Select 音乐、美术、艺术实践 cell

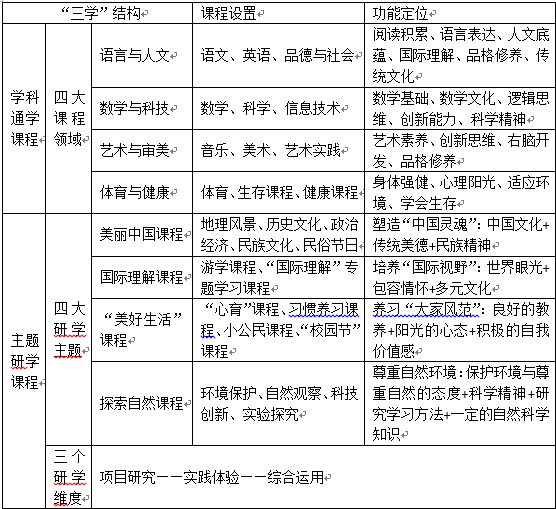coord(278,150)
